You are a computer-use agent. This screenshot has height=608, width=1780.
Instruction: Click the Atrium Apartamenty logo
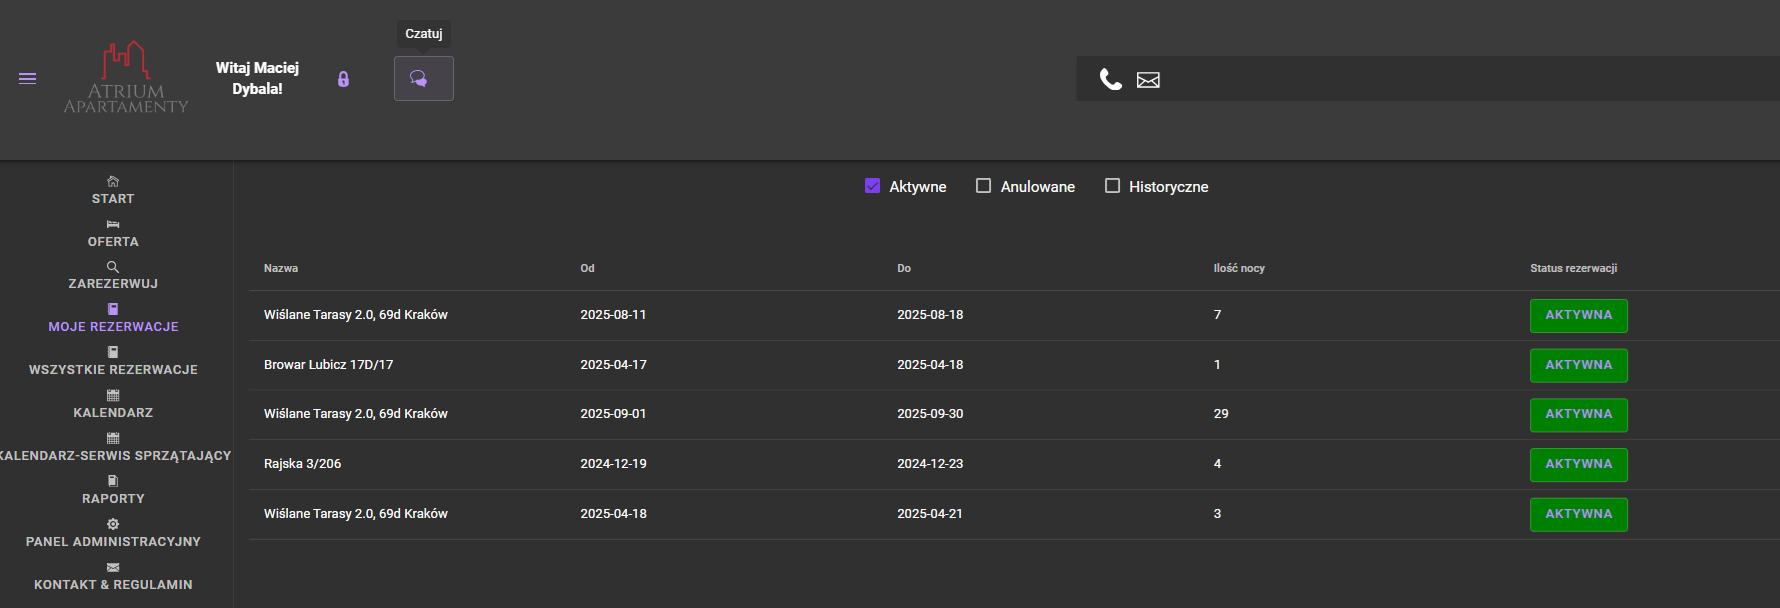coord(126,78)
